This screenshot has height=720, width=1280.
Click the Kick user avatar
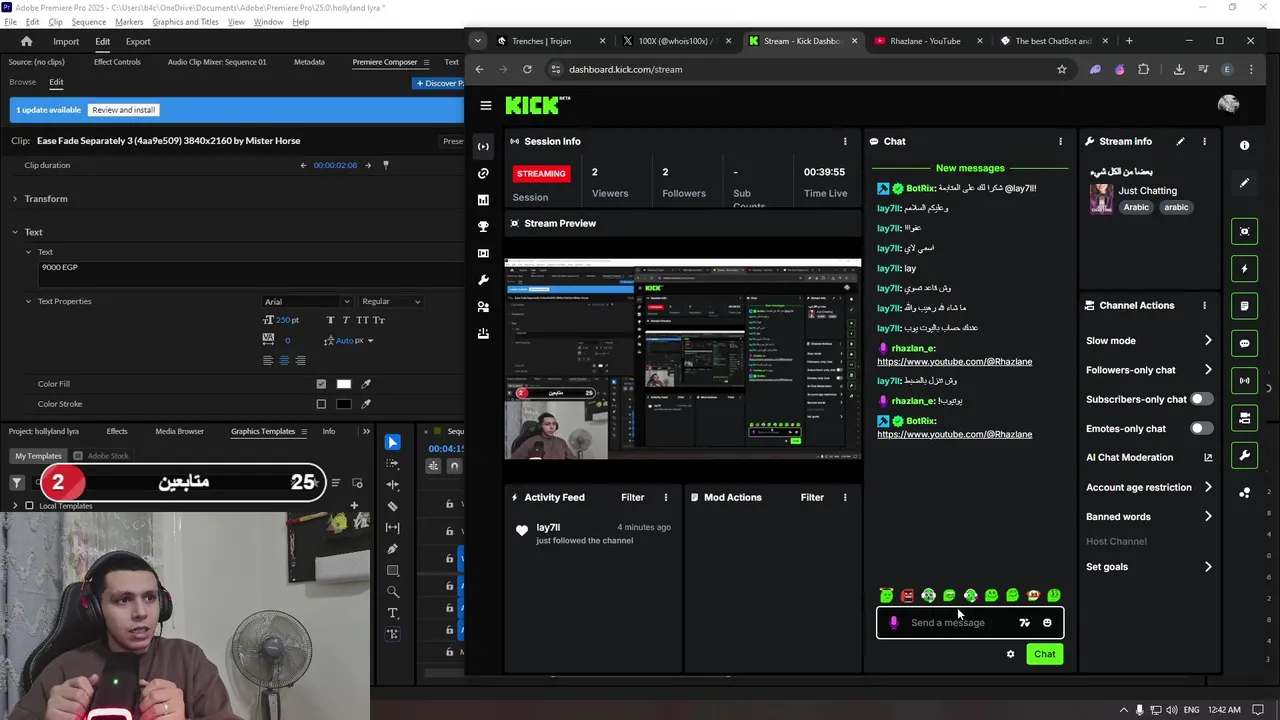pos(1228,104)
